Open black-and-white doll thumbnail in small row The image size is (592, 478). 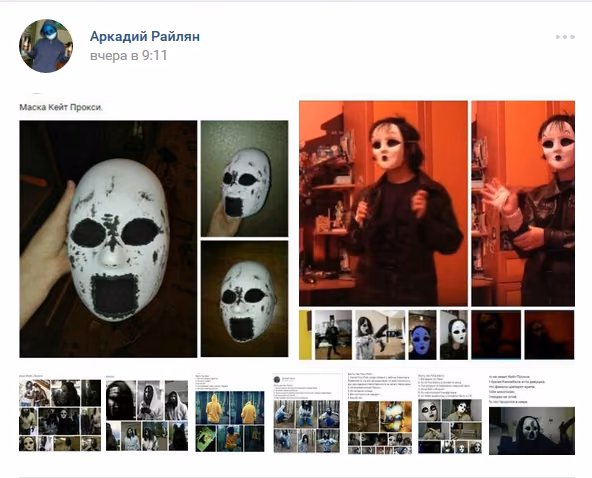tap(380, 335)
